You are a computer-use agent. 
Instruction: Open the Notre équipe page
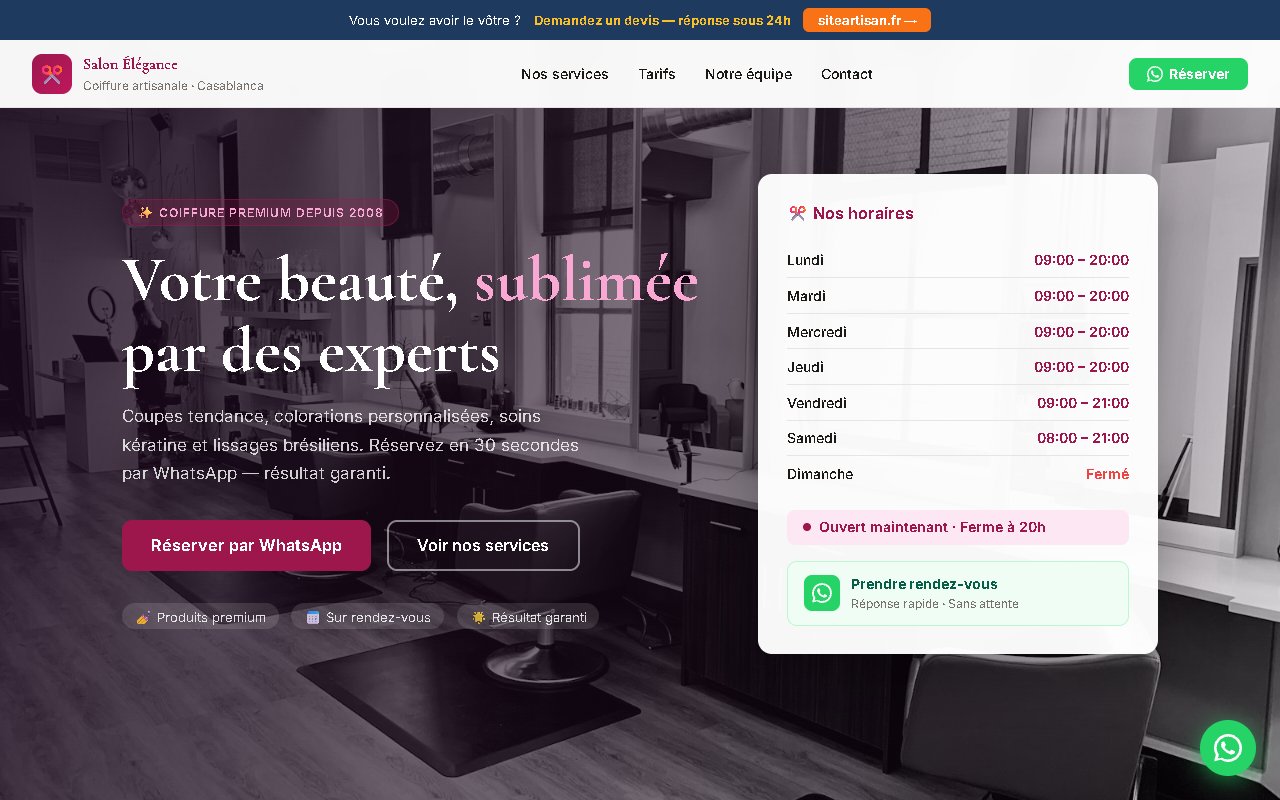click(748, 74)
